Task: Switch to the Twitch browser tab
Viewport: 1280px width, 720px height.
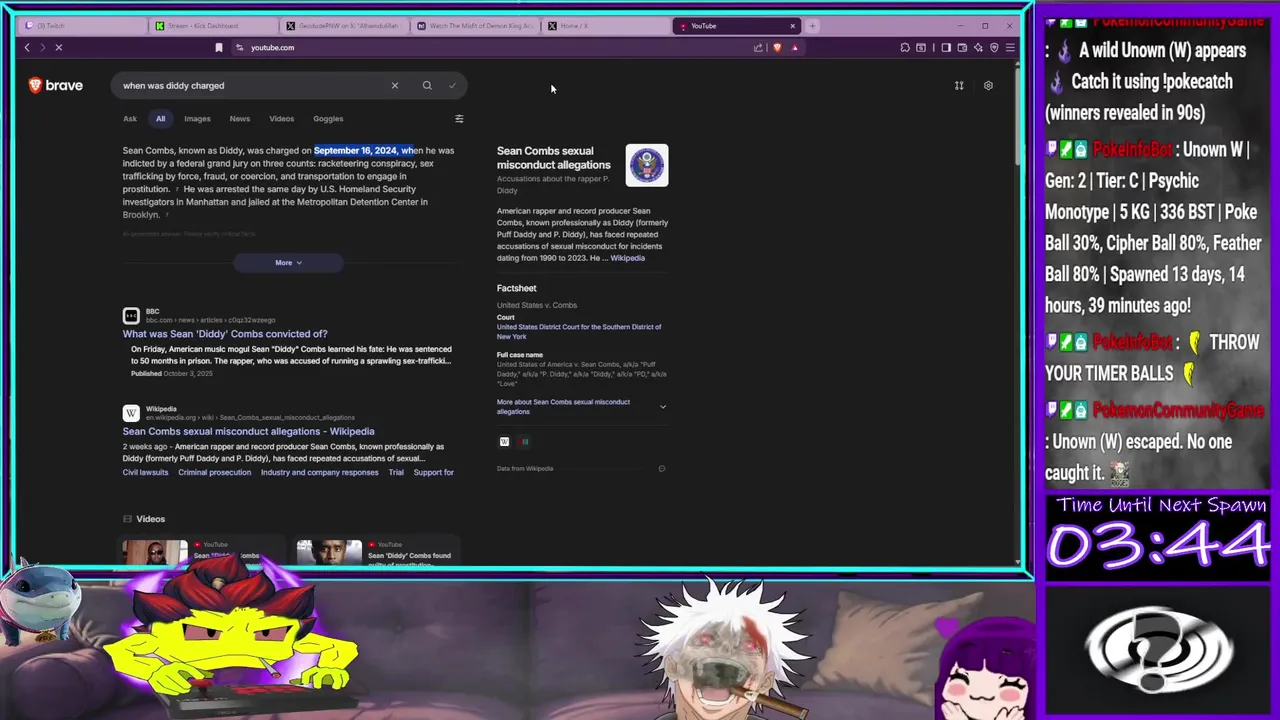Action: (82, 26)
